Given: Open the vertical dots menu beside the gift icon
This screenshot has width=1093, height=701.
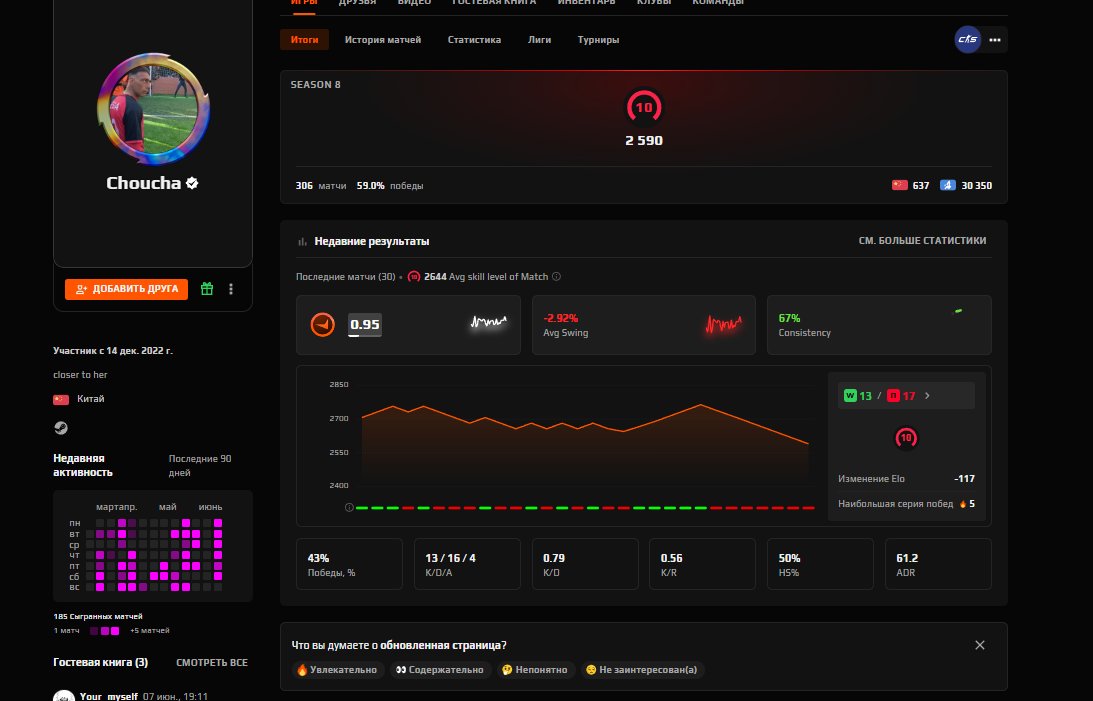Looking at the screenshot, I should 231,288.
